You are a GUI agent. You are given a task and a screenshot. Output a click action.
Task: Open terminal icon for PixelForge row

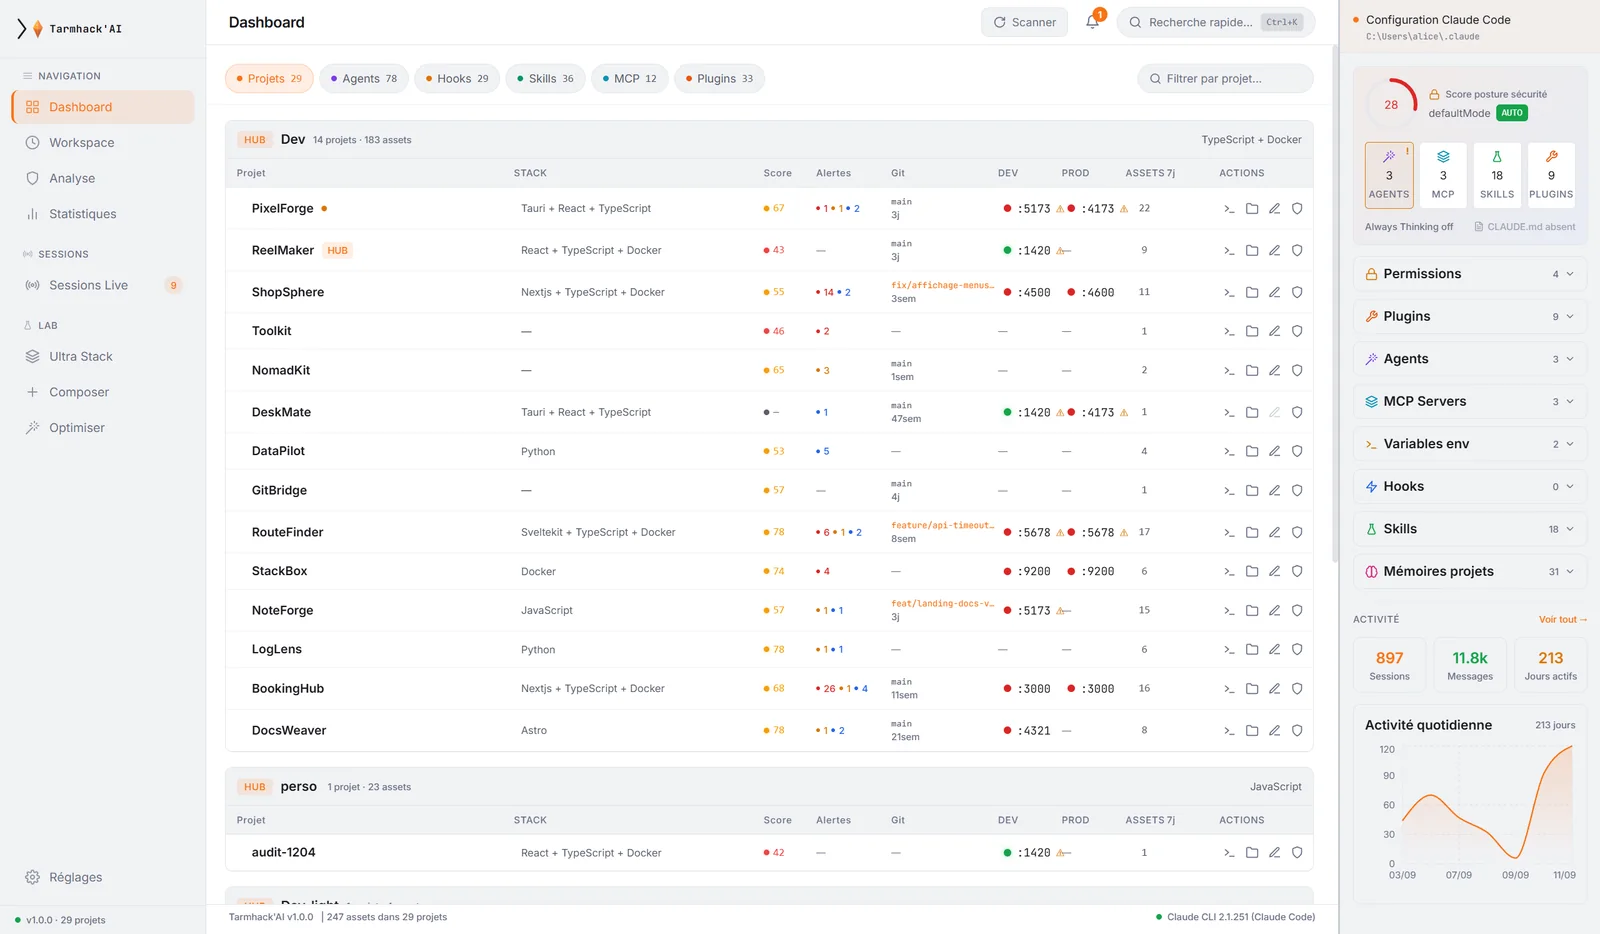click(x=1229, y=209)
